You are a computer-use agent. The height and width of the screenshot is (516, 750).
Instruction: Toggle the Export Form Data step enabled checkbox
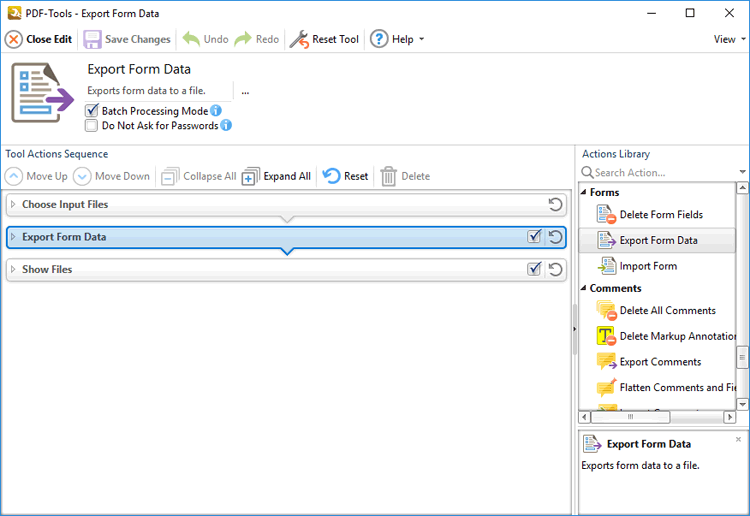click(534, 236)
